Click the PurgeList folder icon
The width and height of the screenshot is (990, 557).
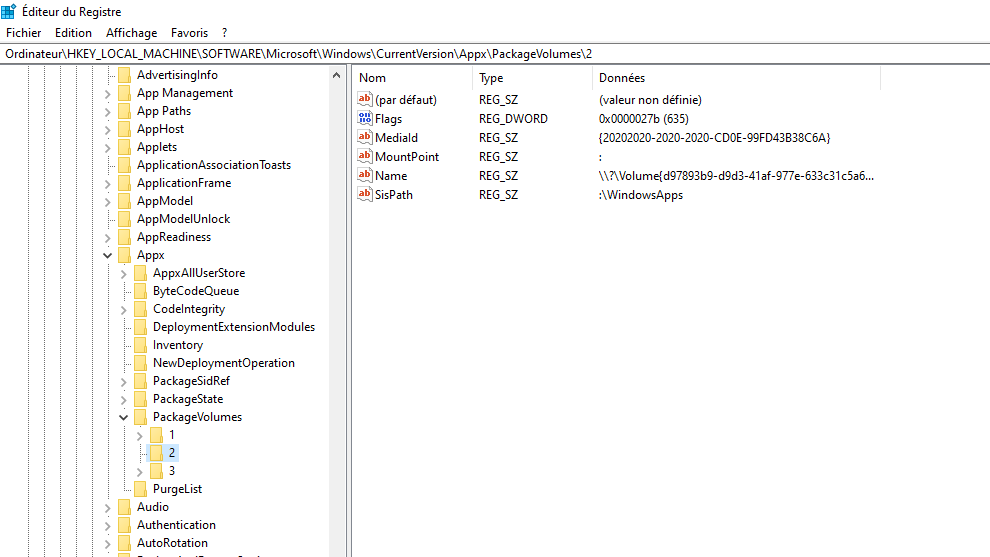click(x=140, y=489)
